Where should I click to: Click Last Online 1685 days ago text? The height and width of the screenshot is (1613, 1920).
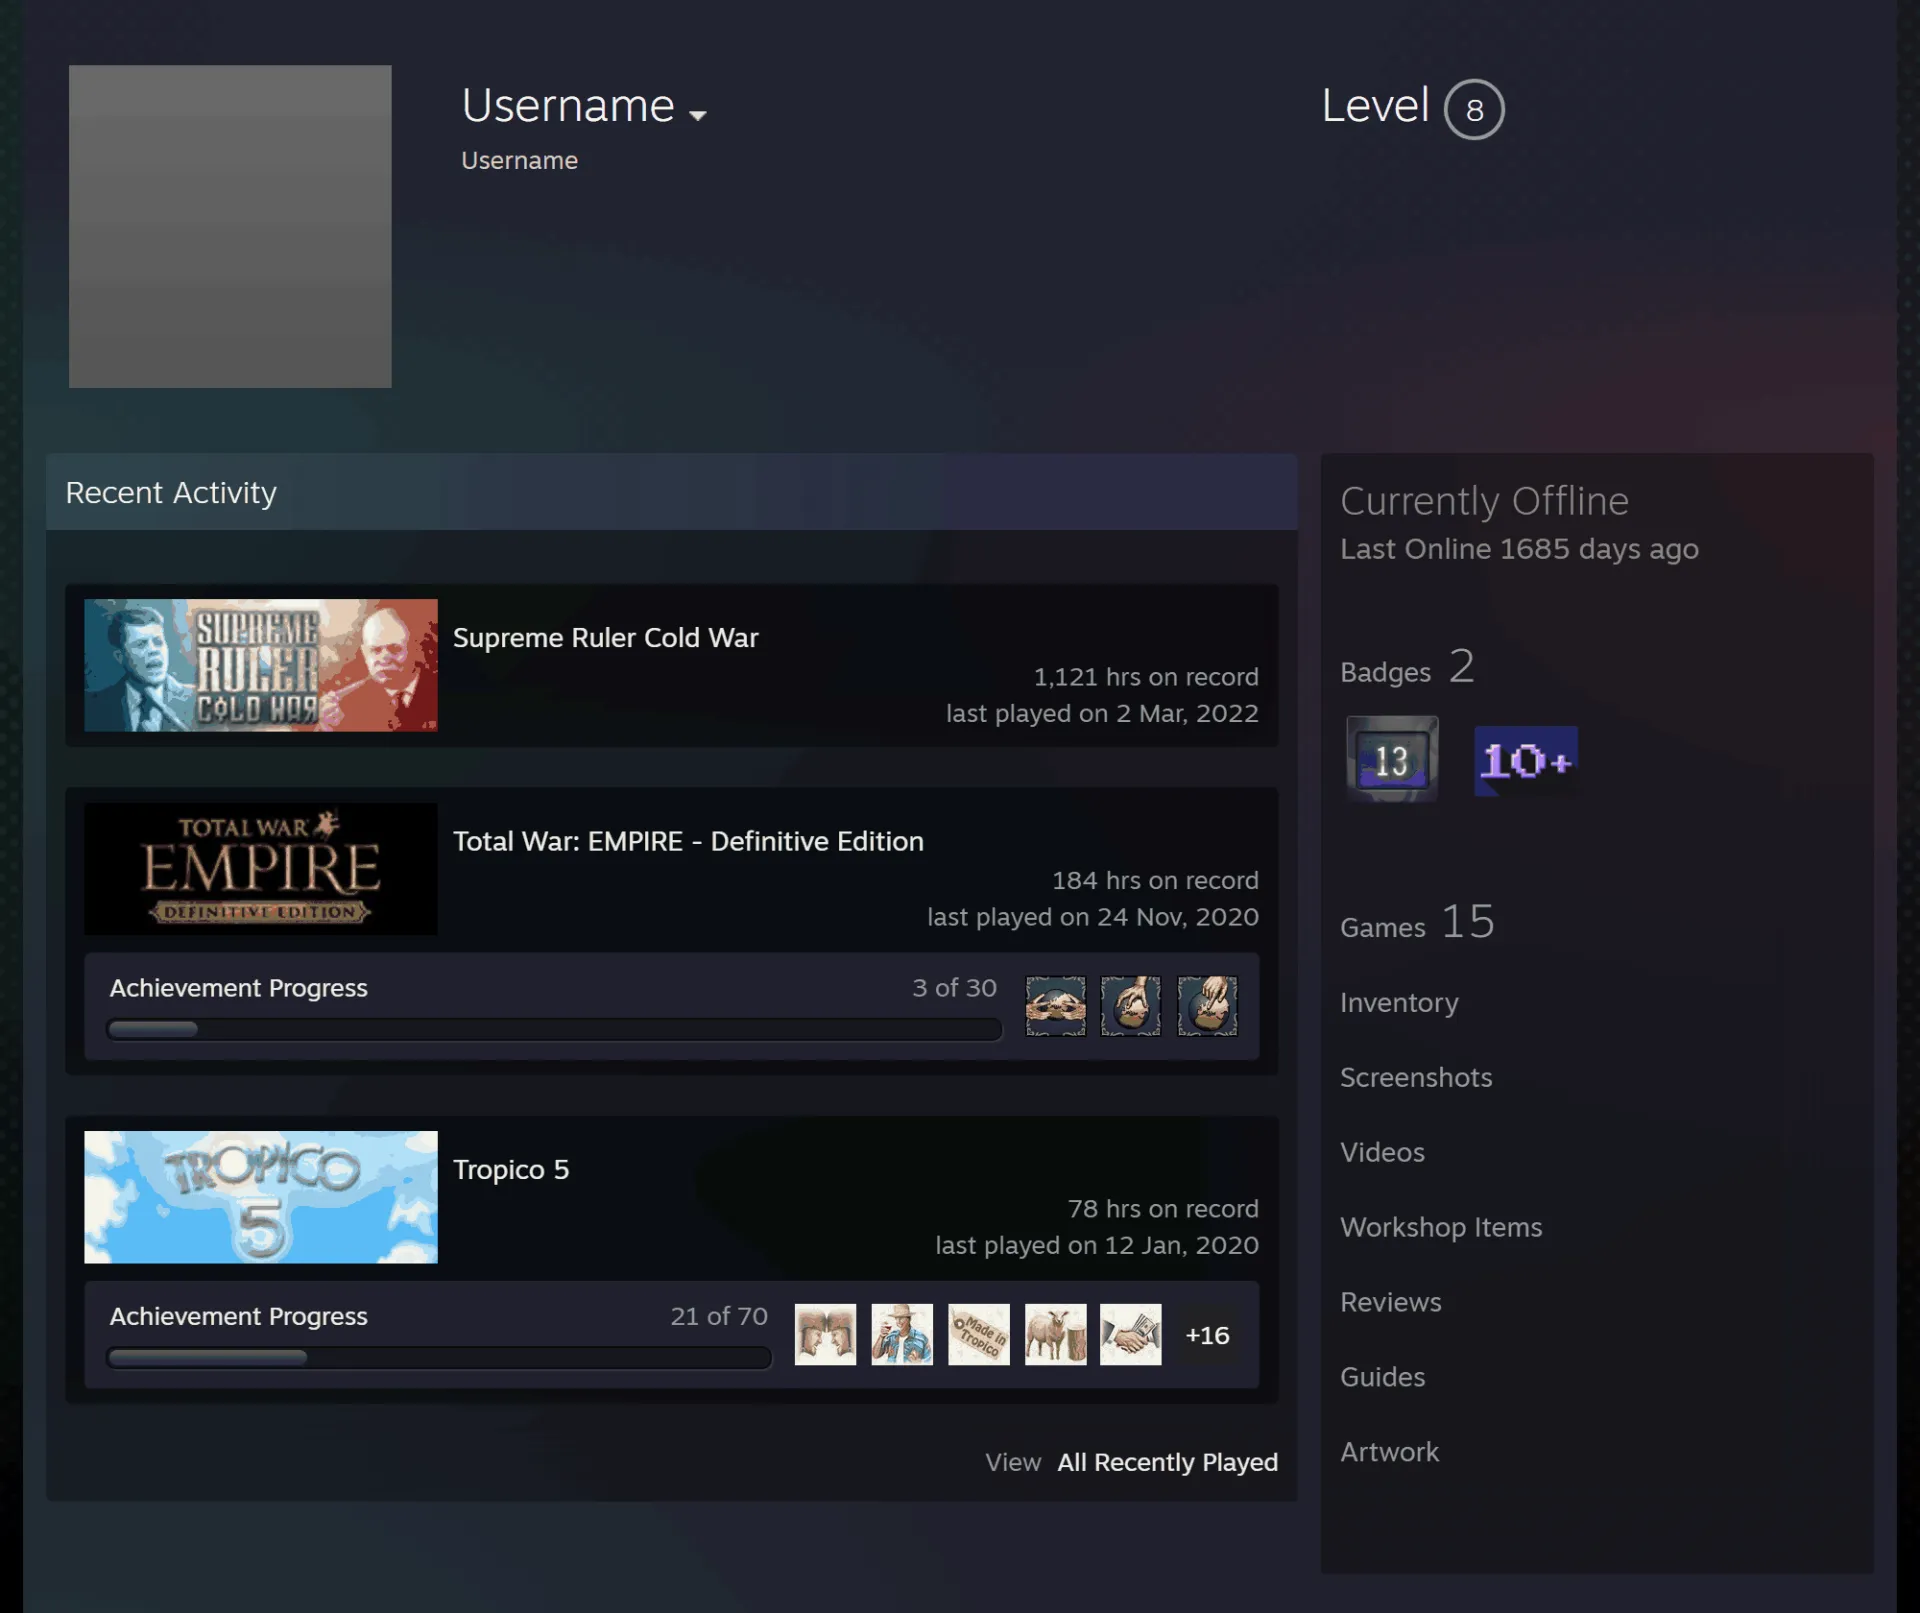[1519, 549]
